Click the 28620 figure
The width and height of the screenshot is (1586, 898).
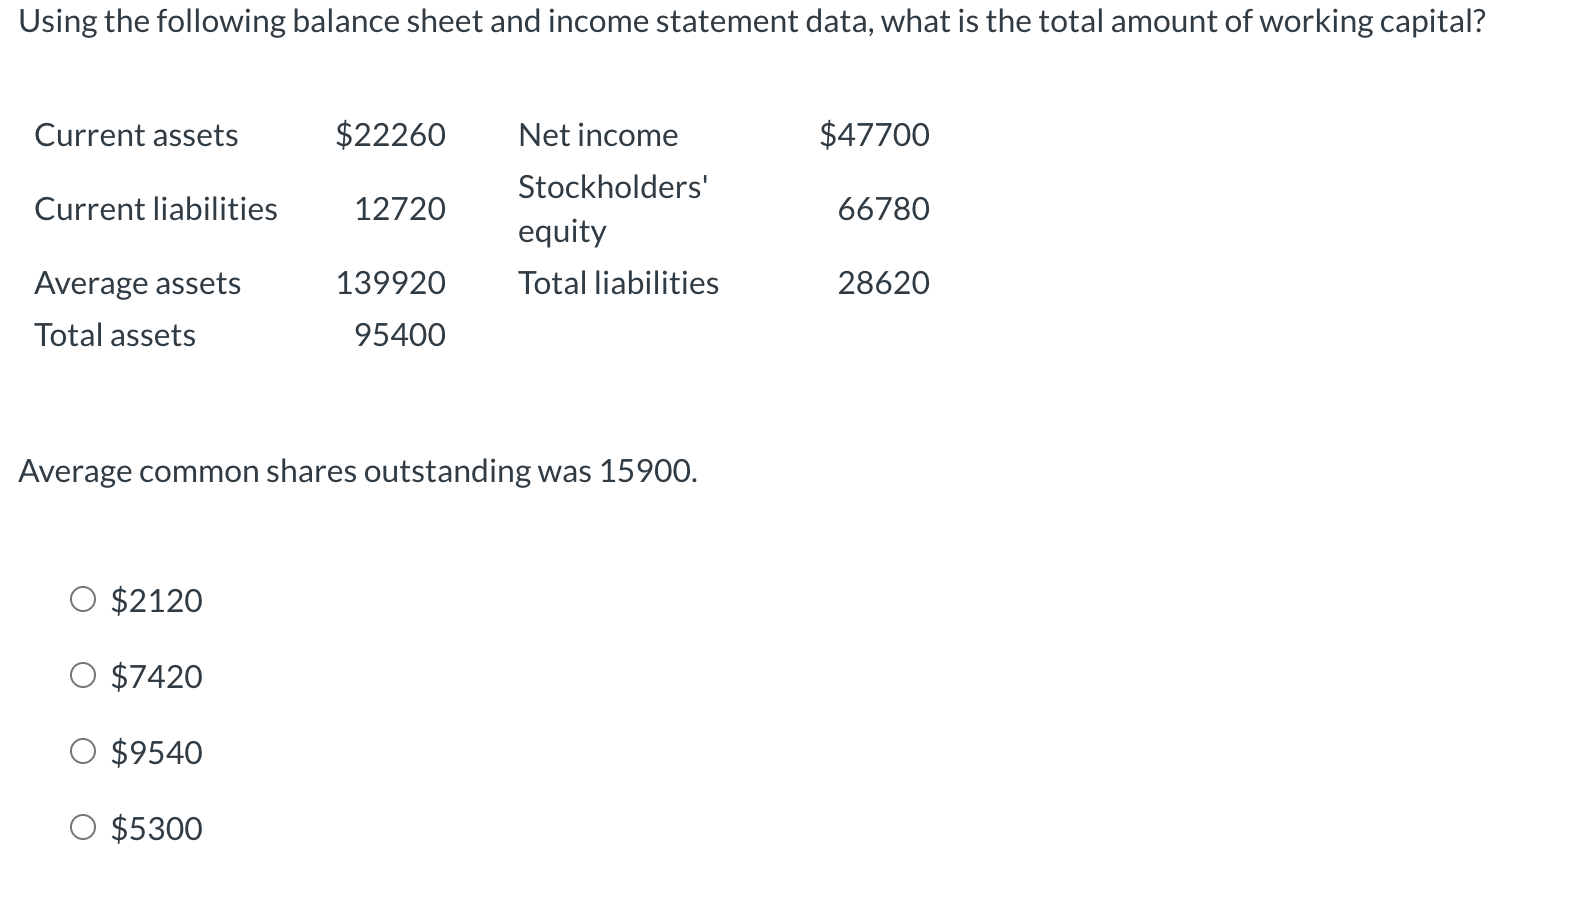883,283
